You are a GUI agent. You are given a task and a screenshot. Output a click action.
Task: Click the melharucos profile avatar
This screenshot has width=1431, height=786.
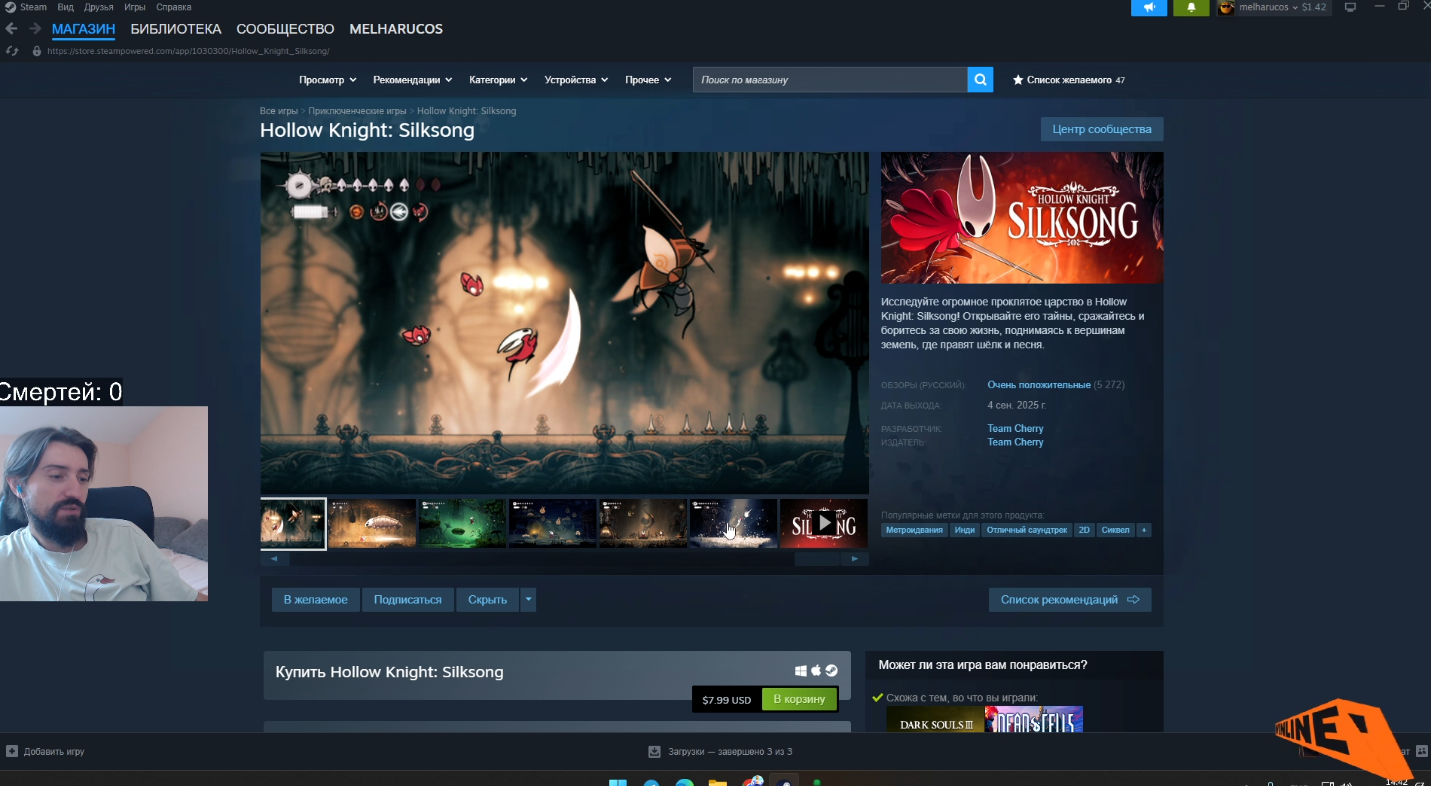[x=1226, y=8]
